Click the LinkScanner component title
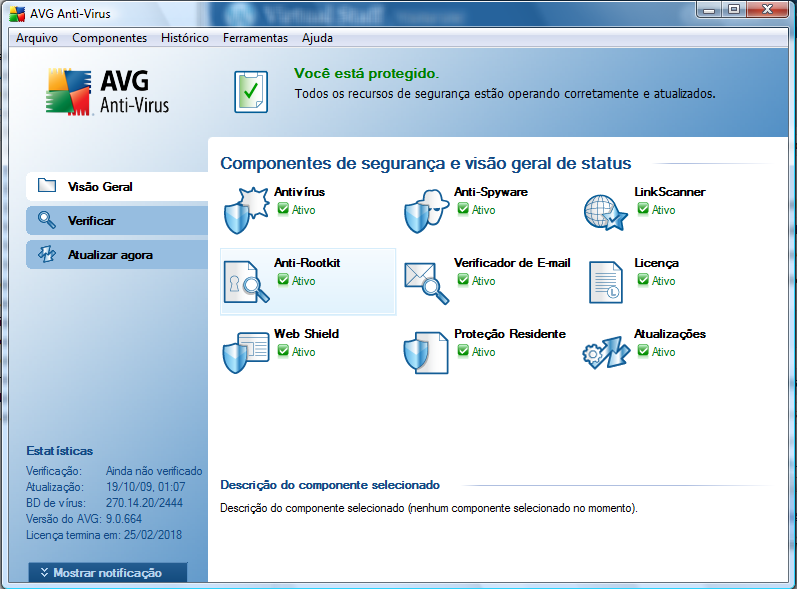 669,192
